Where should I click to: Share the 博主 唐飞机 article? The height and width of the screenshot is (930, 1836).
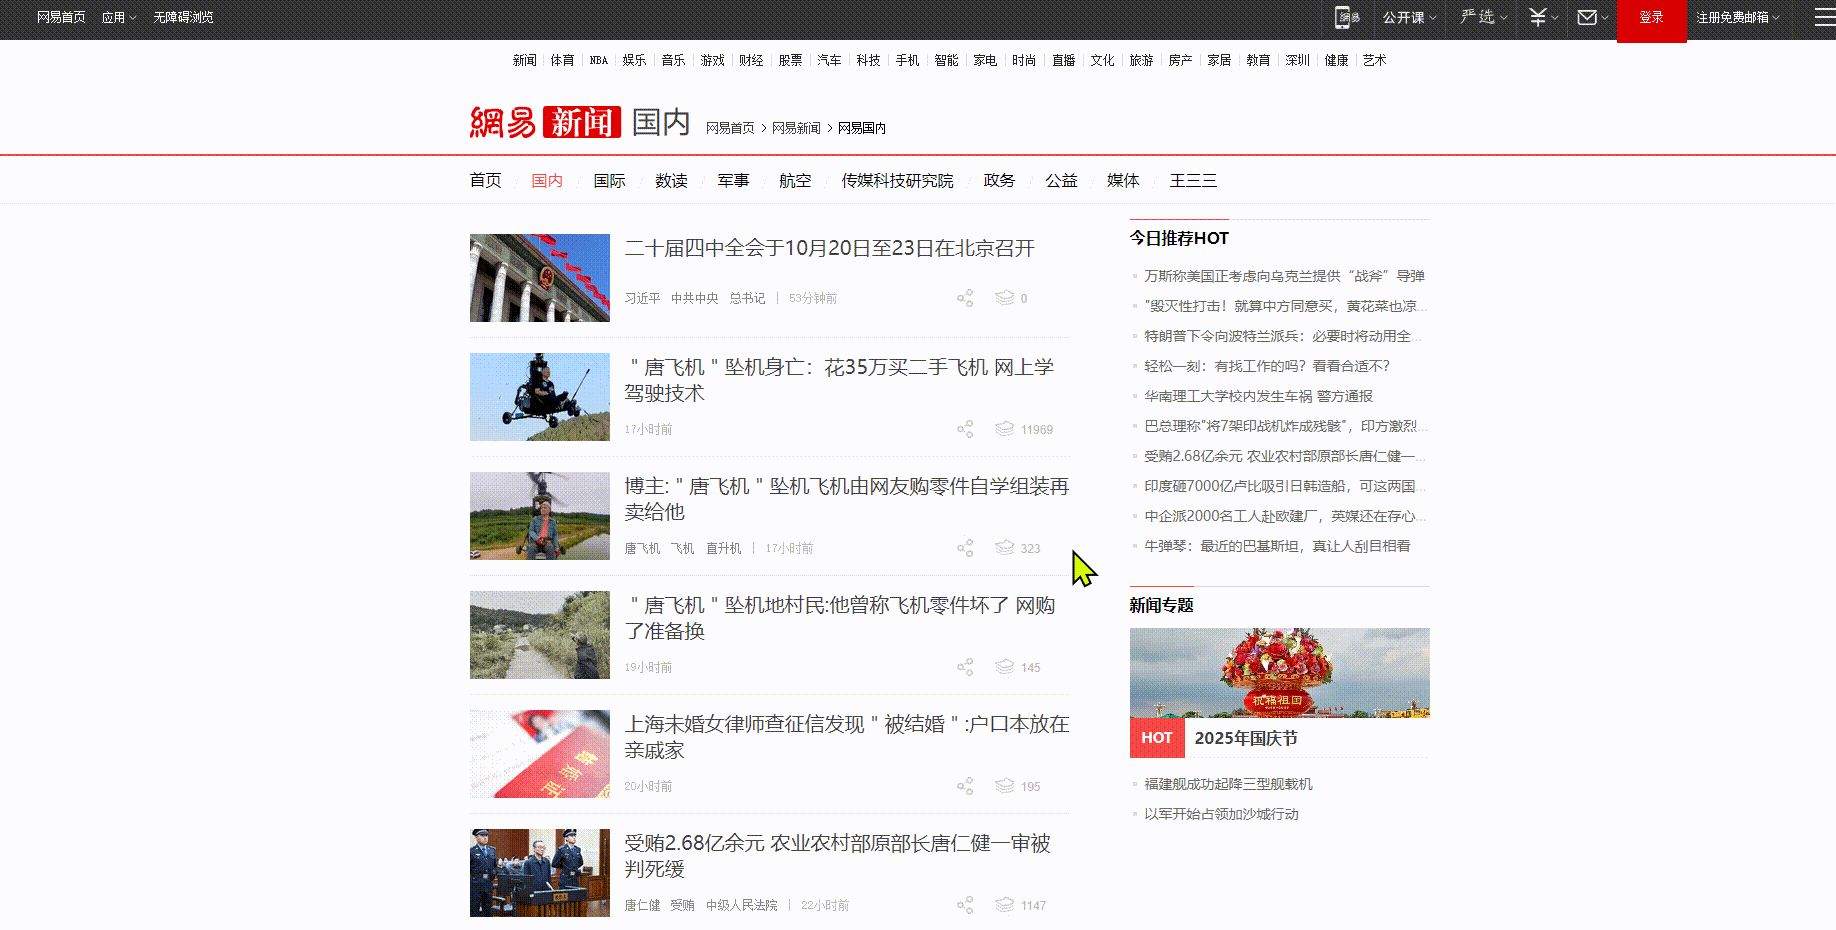(x=965, y=548)
